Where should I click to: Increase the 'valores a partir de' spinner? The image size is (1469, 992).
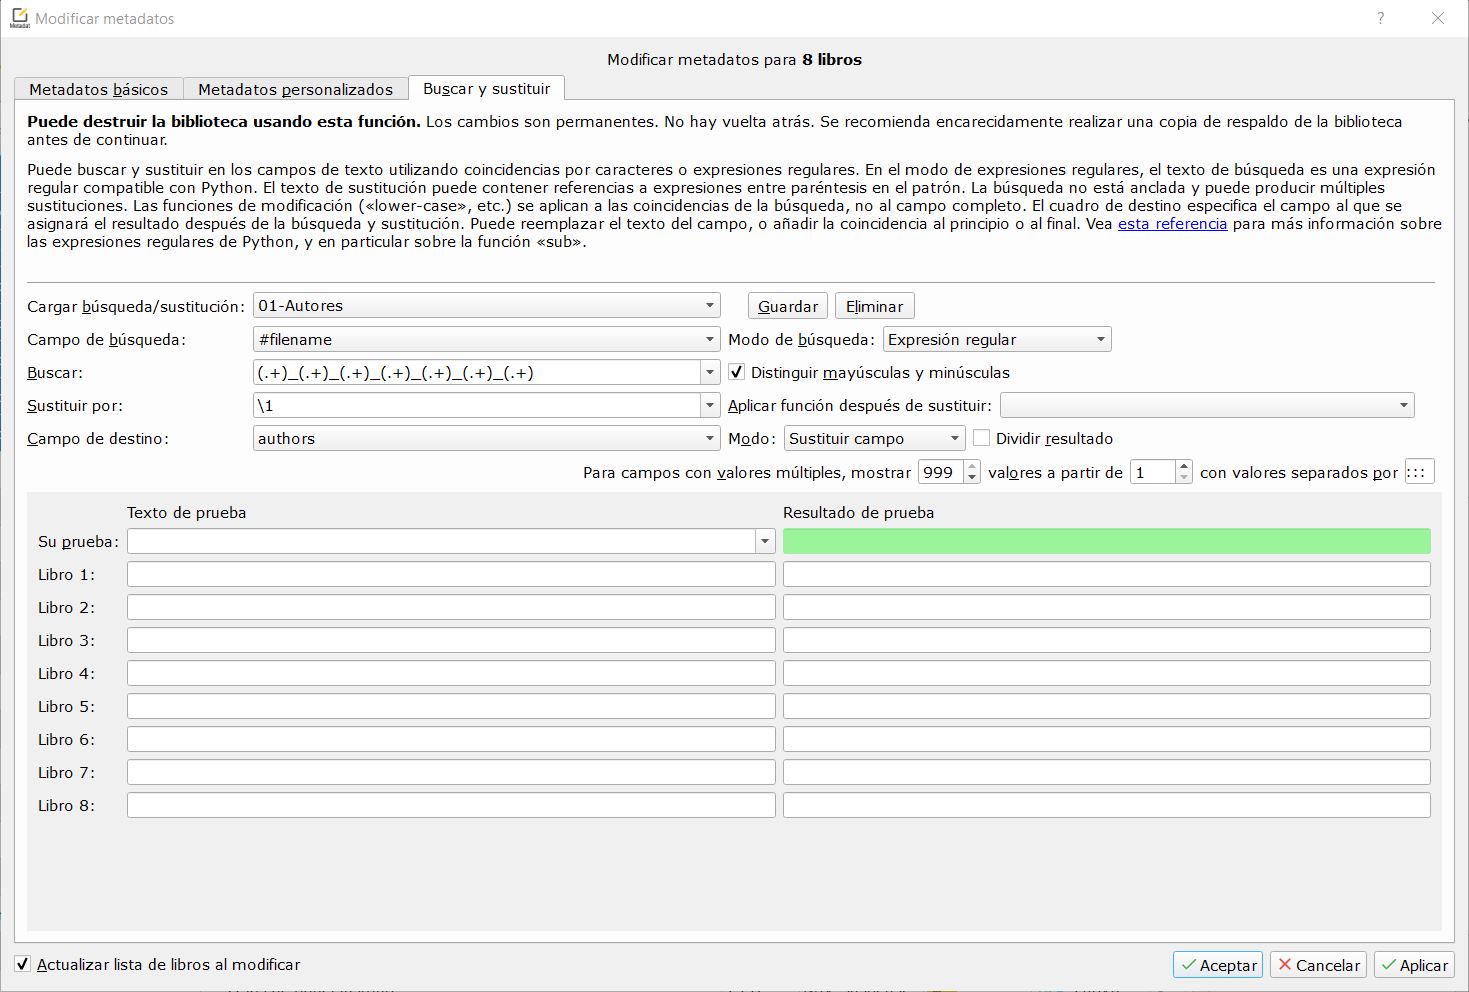click(x=1184, y=466)
